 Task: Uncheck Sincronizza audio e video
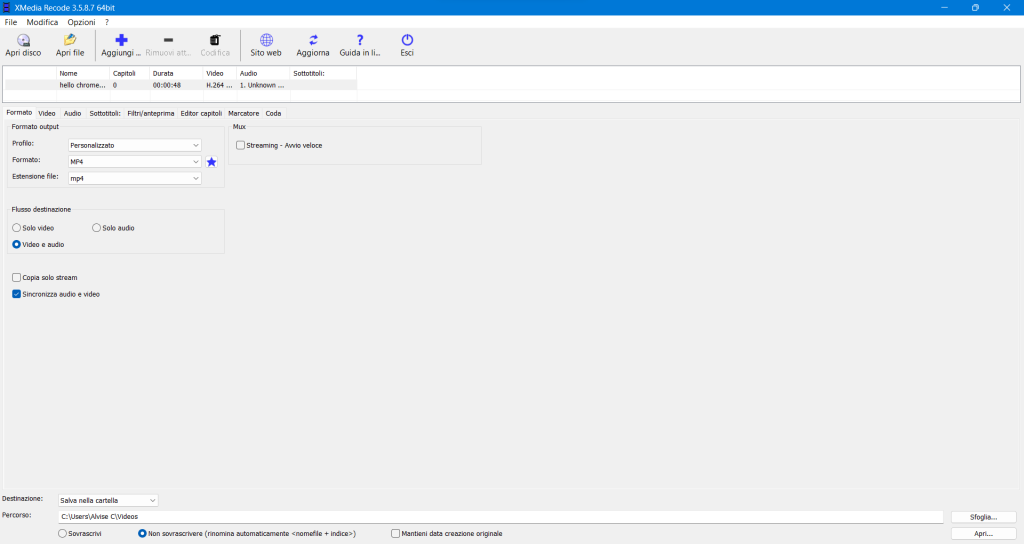pos(16,294)
